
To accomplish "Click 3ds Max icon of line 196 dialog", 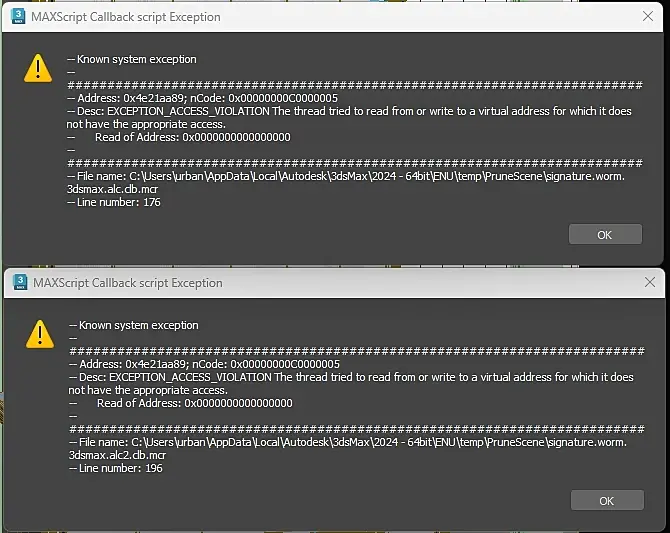I will point(20,283).
